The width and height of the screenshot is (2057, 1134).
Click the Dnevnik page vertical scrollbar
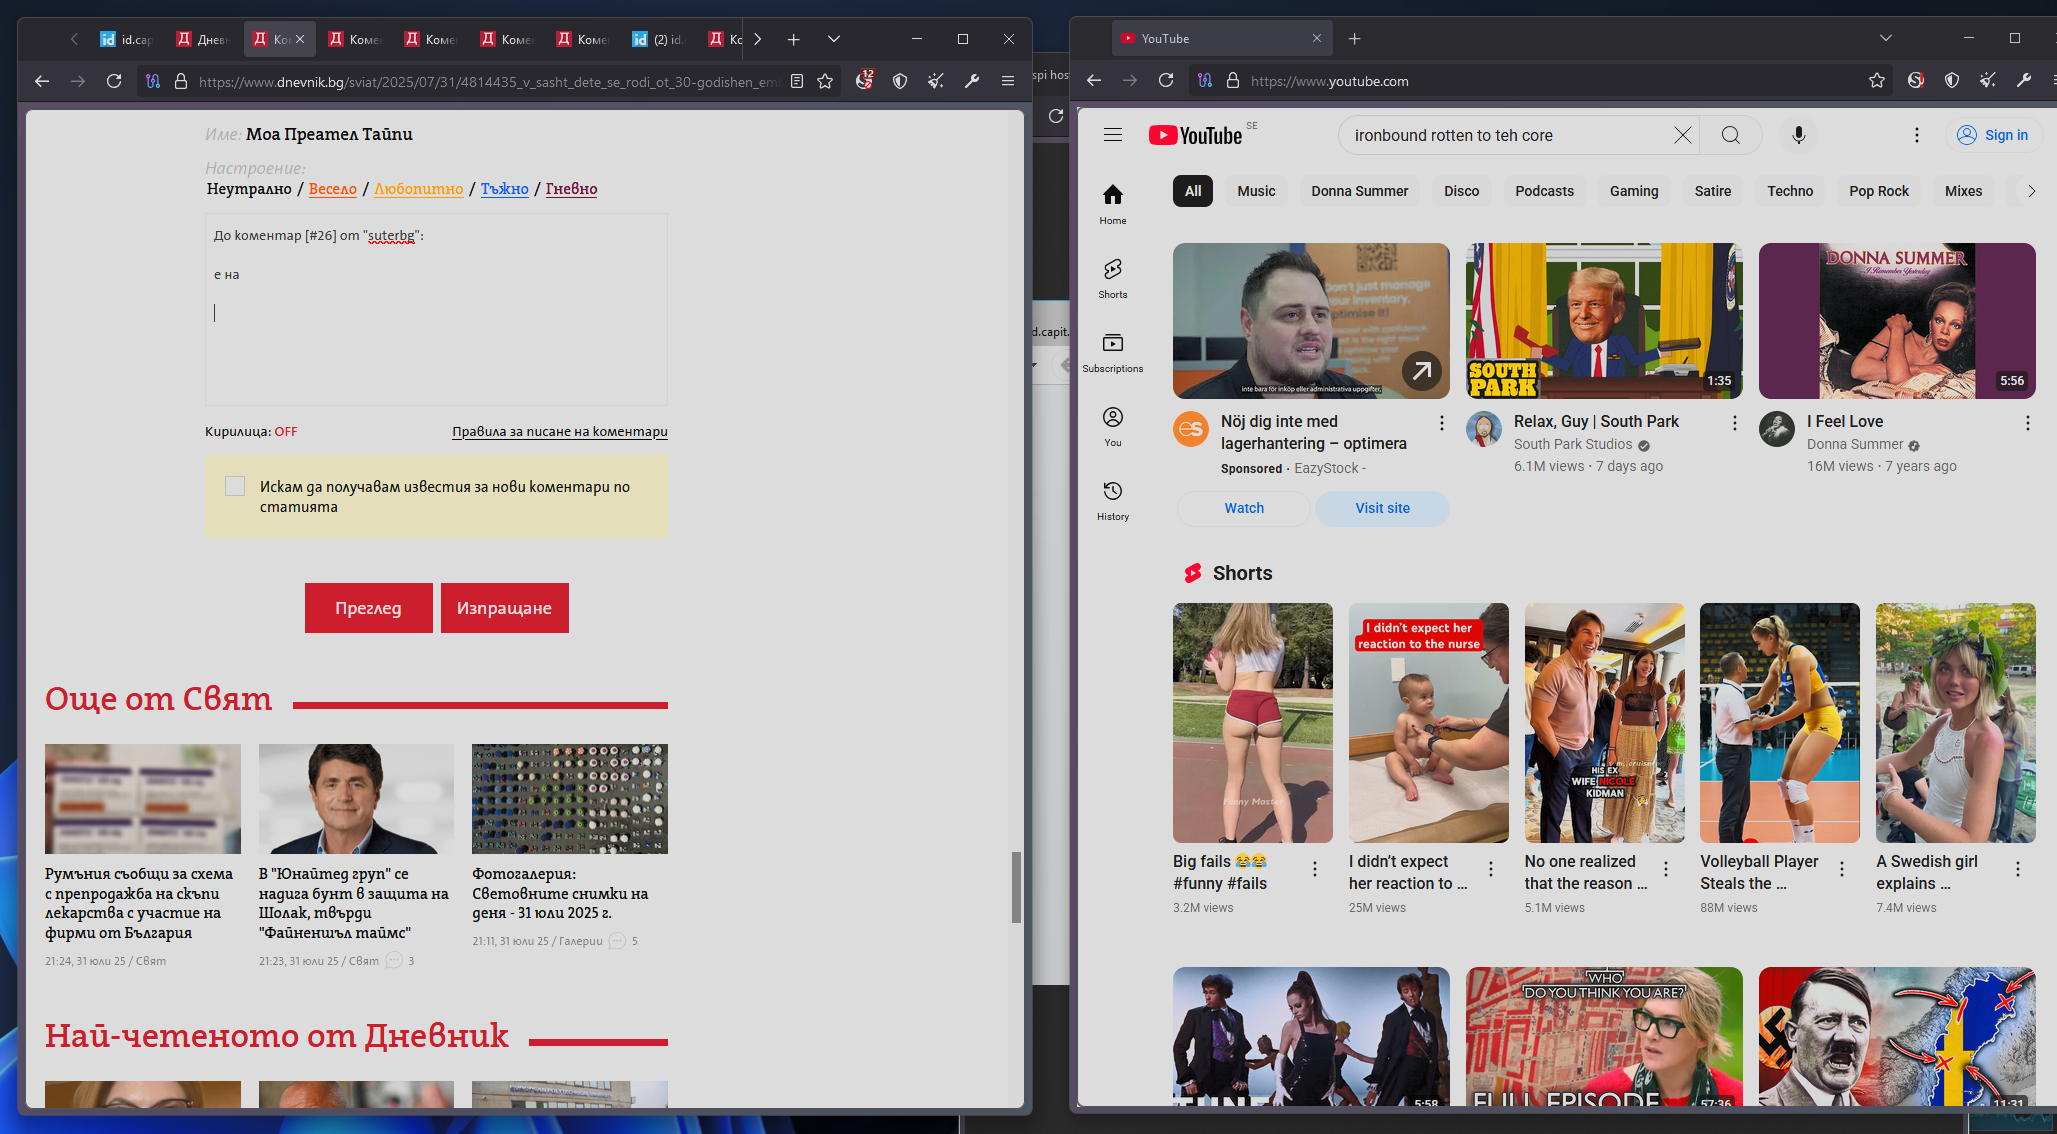click(x=1016, y=887)
